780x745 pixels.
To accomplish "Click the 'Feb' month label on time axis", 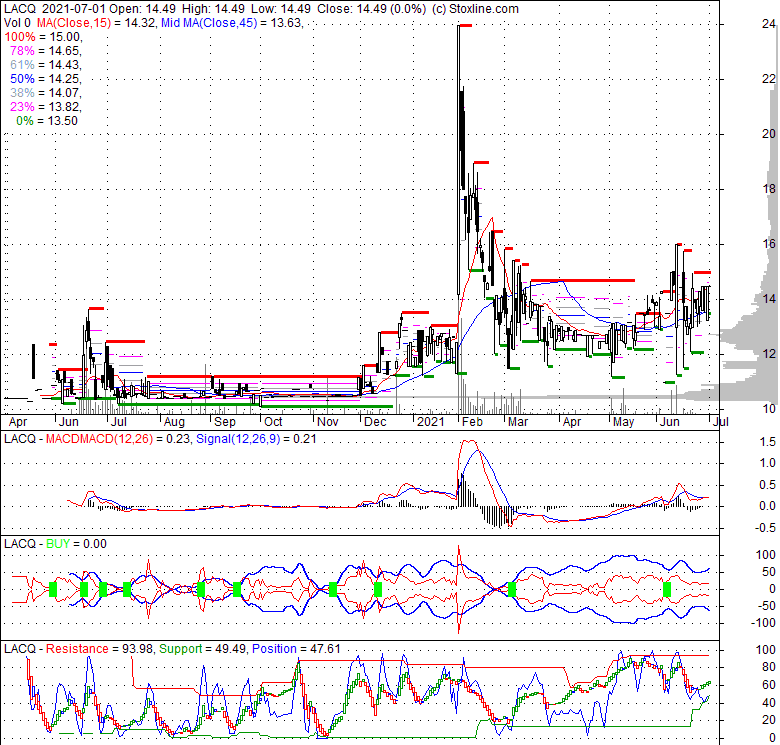I will (x=472, y=422).
